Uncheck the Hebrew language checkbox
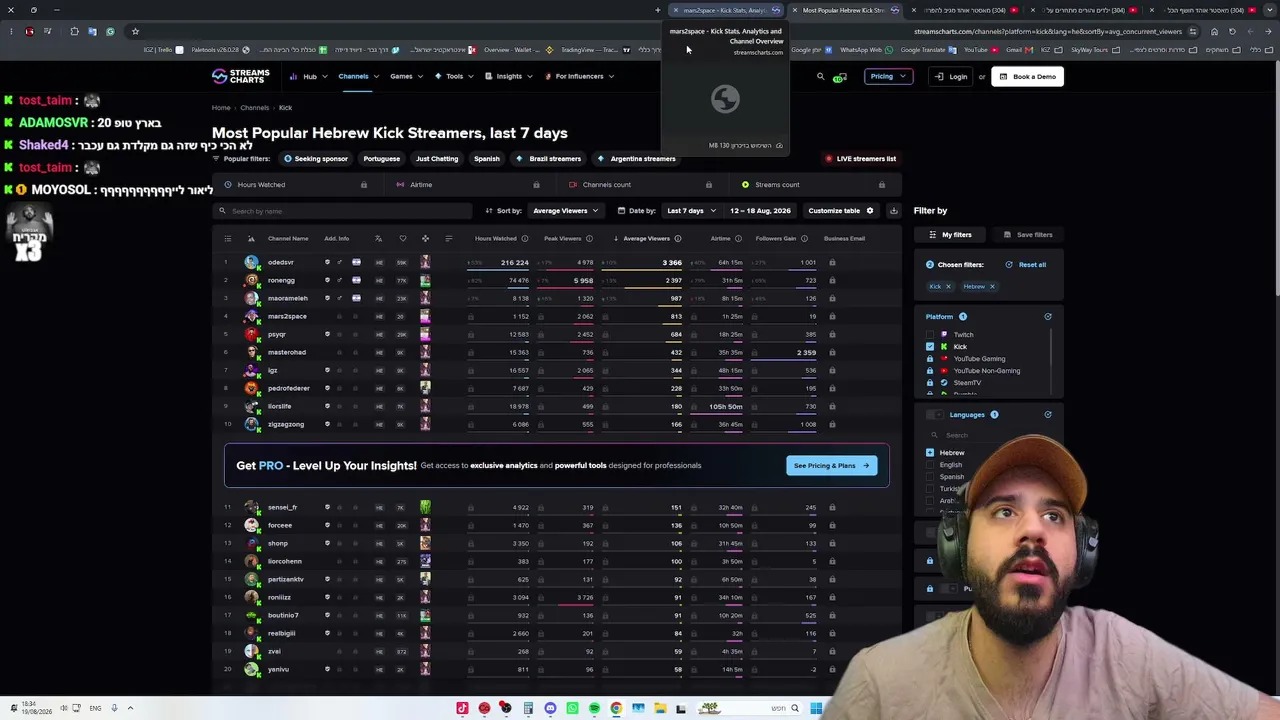 pyautogui.click(x=930, y=453)
